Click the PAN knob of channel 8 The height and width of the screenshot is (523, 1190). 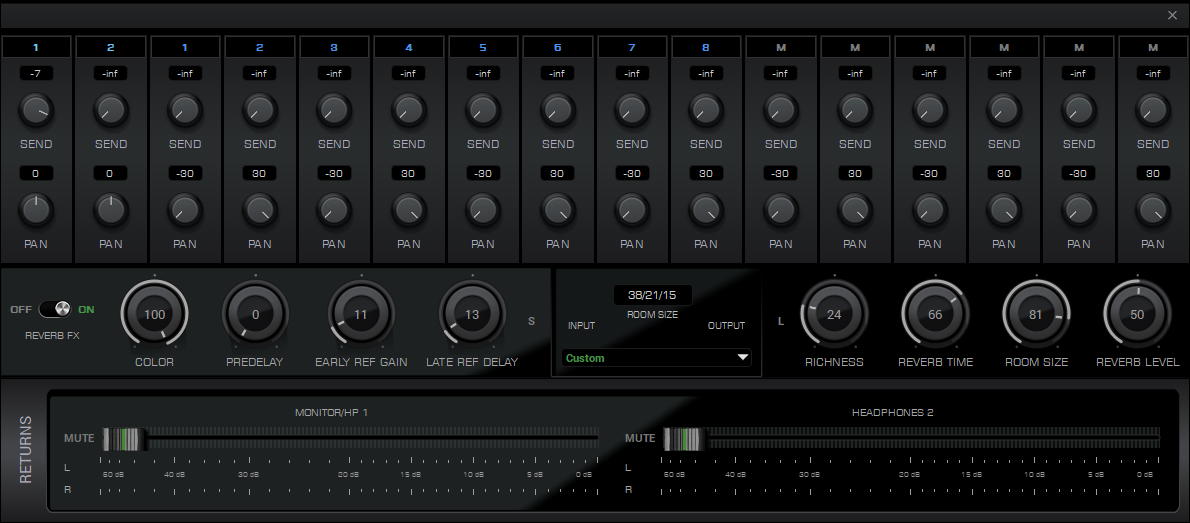click(706, 210)
